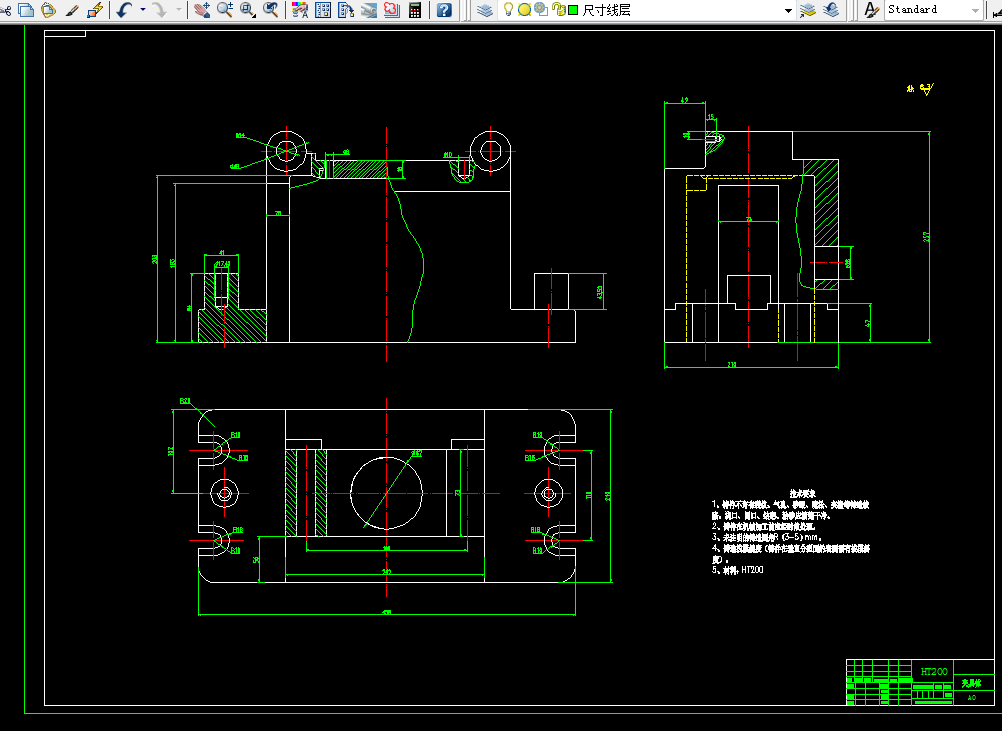1002x731 pixels.
Task: Toggle the layer lock padlock icon
Action: [x=558, y=9]
